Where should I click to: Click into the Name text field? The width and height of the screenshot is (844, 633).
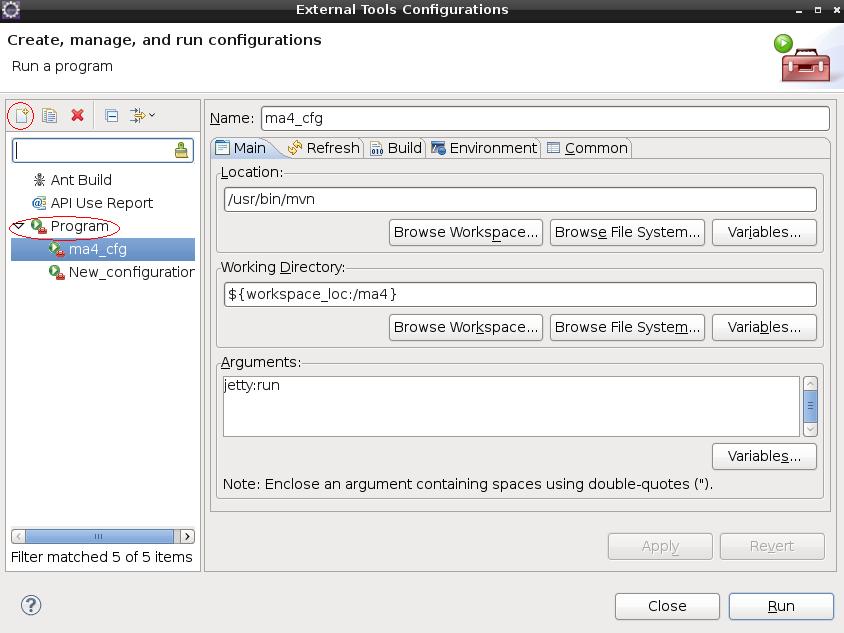tap(544, 118)
